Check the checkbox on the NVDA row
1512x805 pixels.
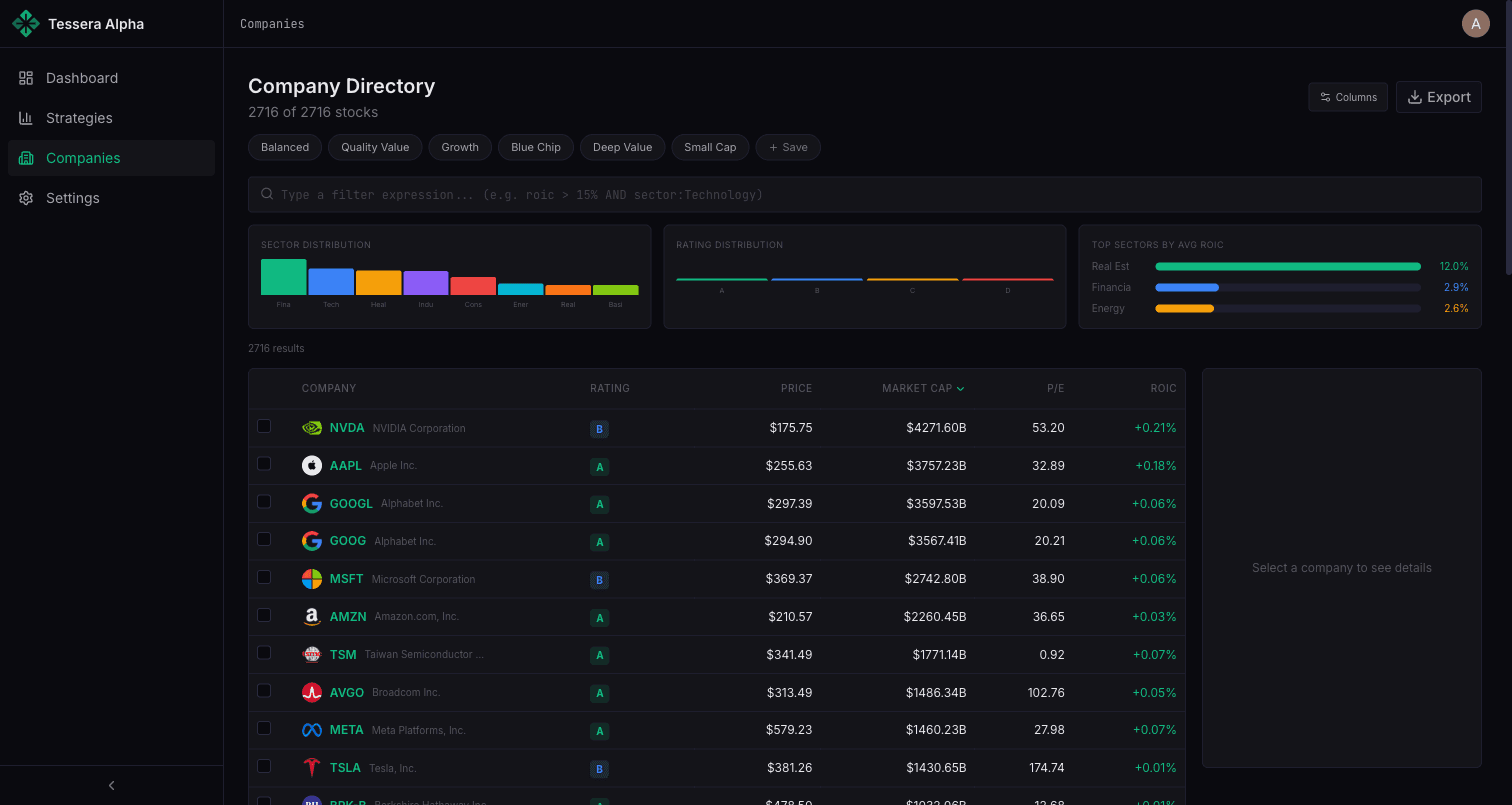pos(264,426)
